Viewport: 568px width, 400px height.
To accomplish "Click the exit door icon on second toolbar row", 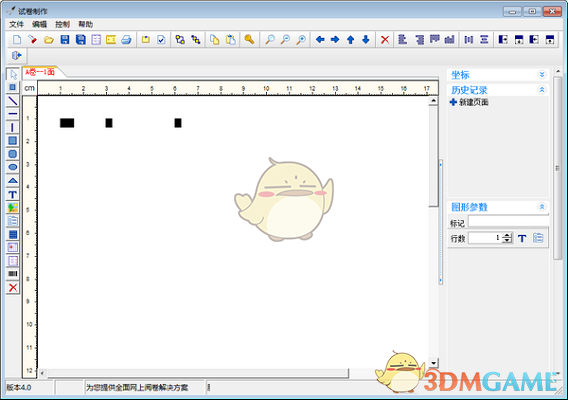I will click(x=17, y=55).
